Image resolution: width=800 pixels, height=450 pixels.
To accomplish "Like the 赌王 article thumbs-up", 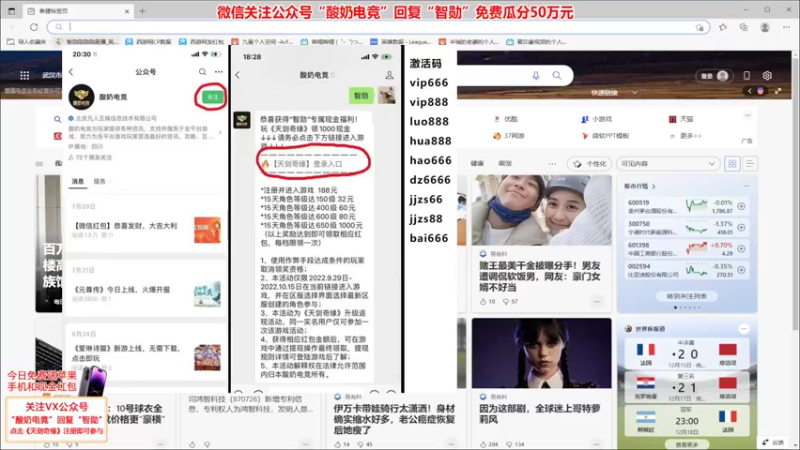I will [x=483, y=302].
